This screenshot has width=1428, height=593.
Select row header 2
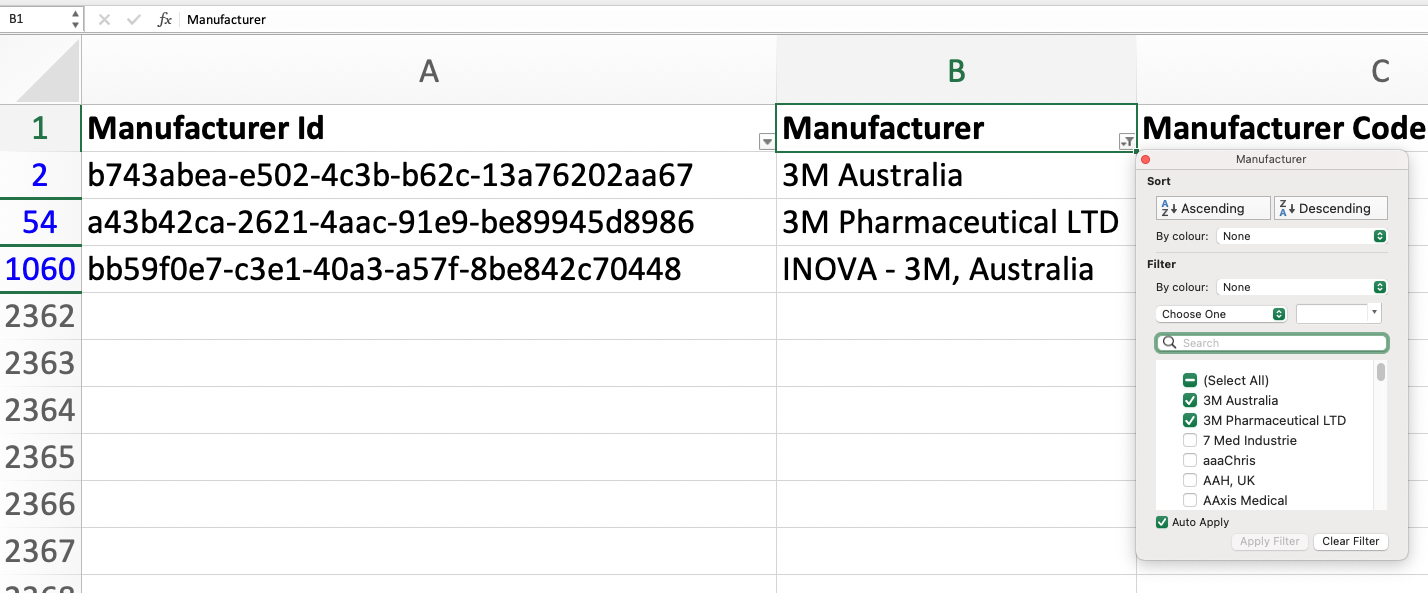coord(40,175)
